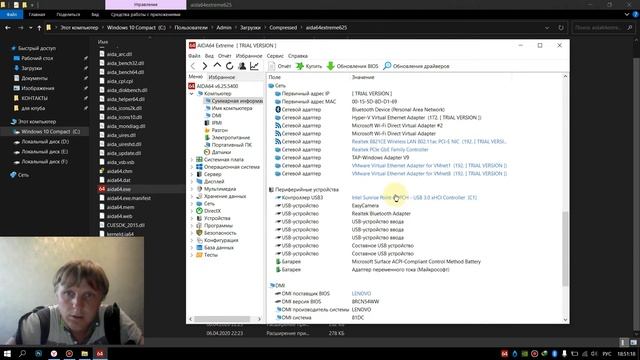Expand the Мультимедиа tree node
Viewport: 640px width, 360px height.
tap(191, 189)
